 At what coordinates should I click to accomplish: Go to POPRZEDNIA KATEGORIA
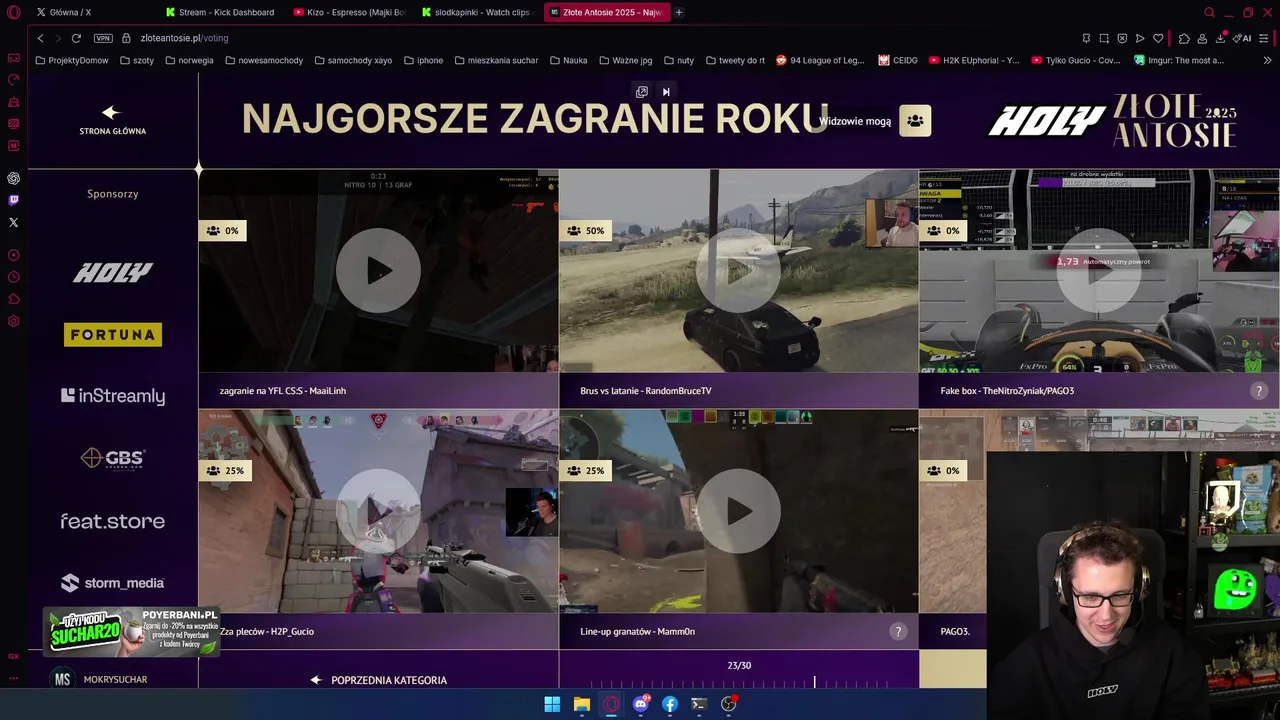378,680
